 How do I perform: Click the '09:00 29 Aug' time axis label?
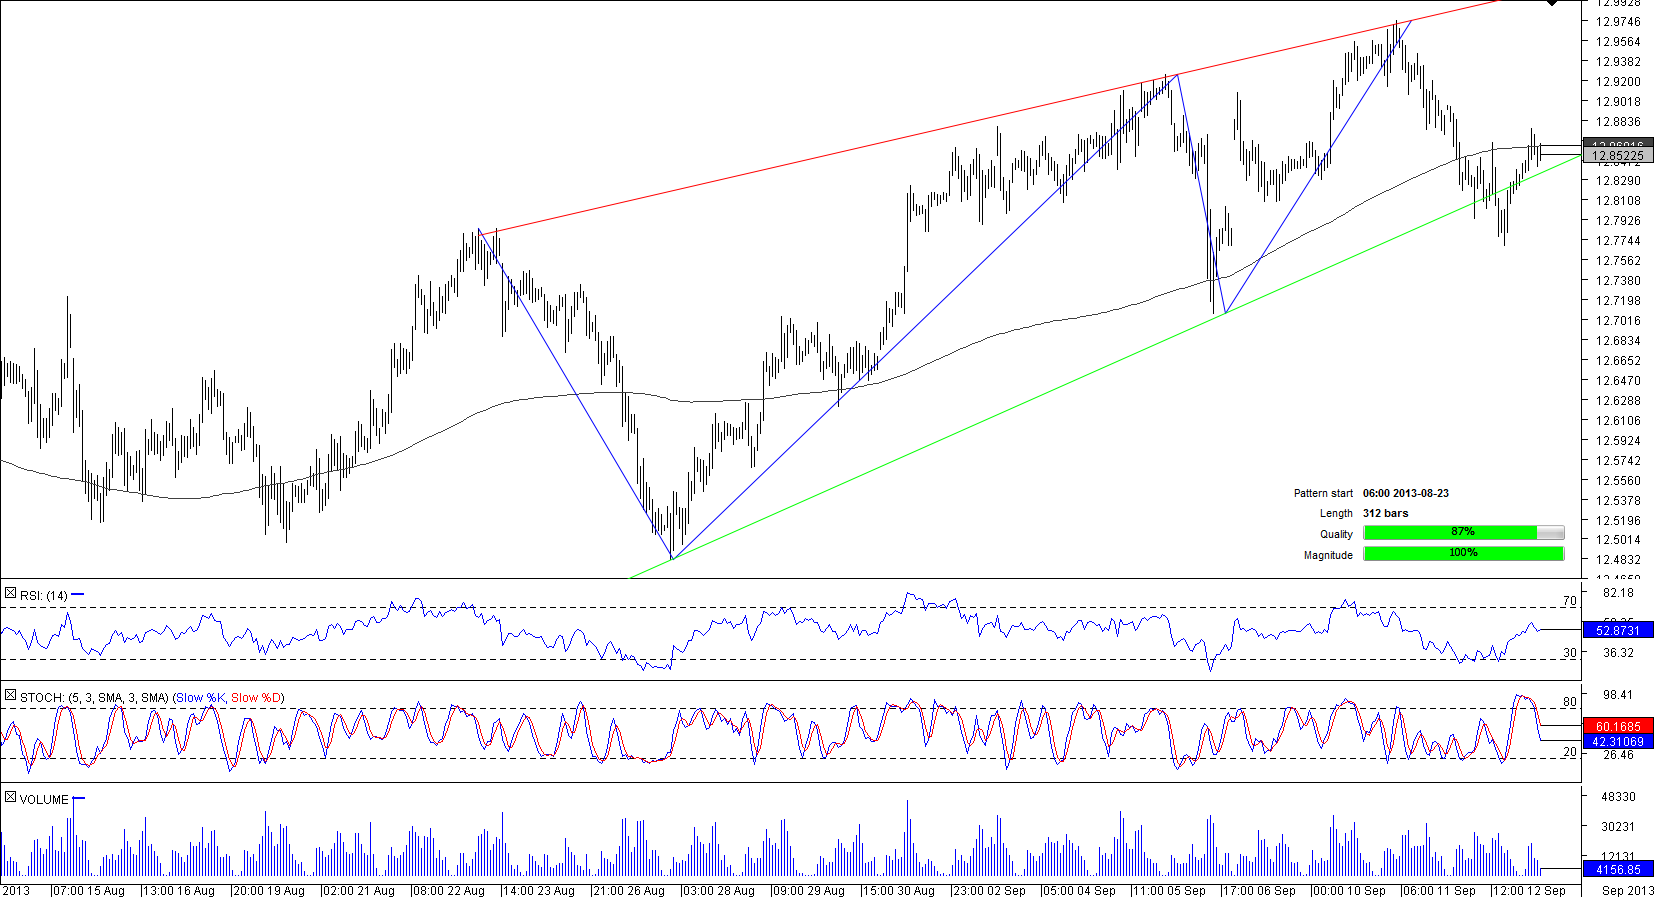(808, 890)
